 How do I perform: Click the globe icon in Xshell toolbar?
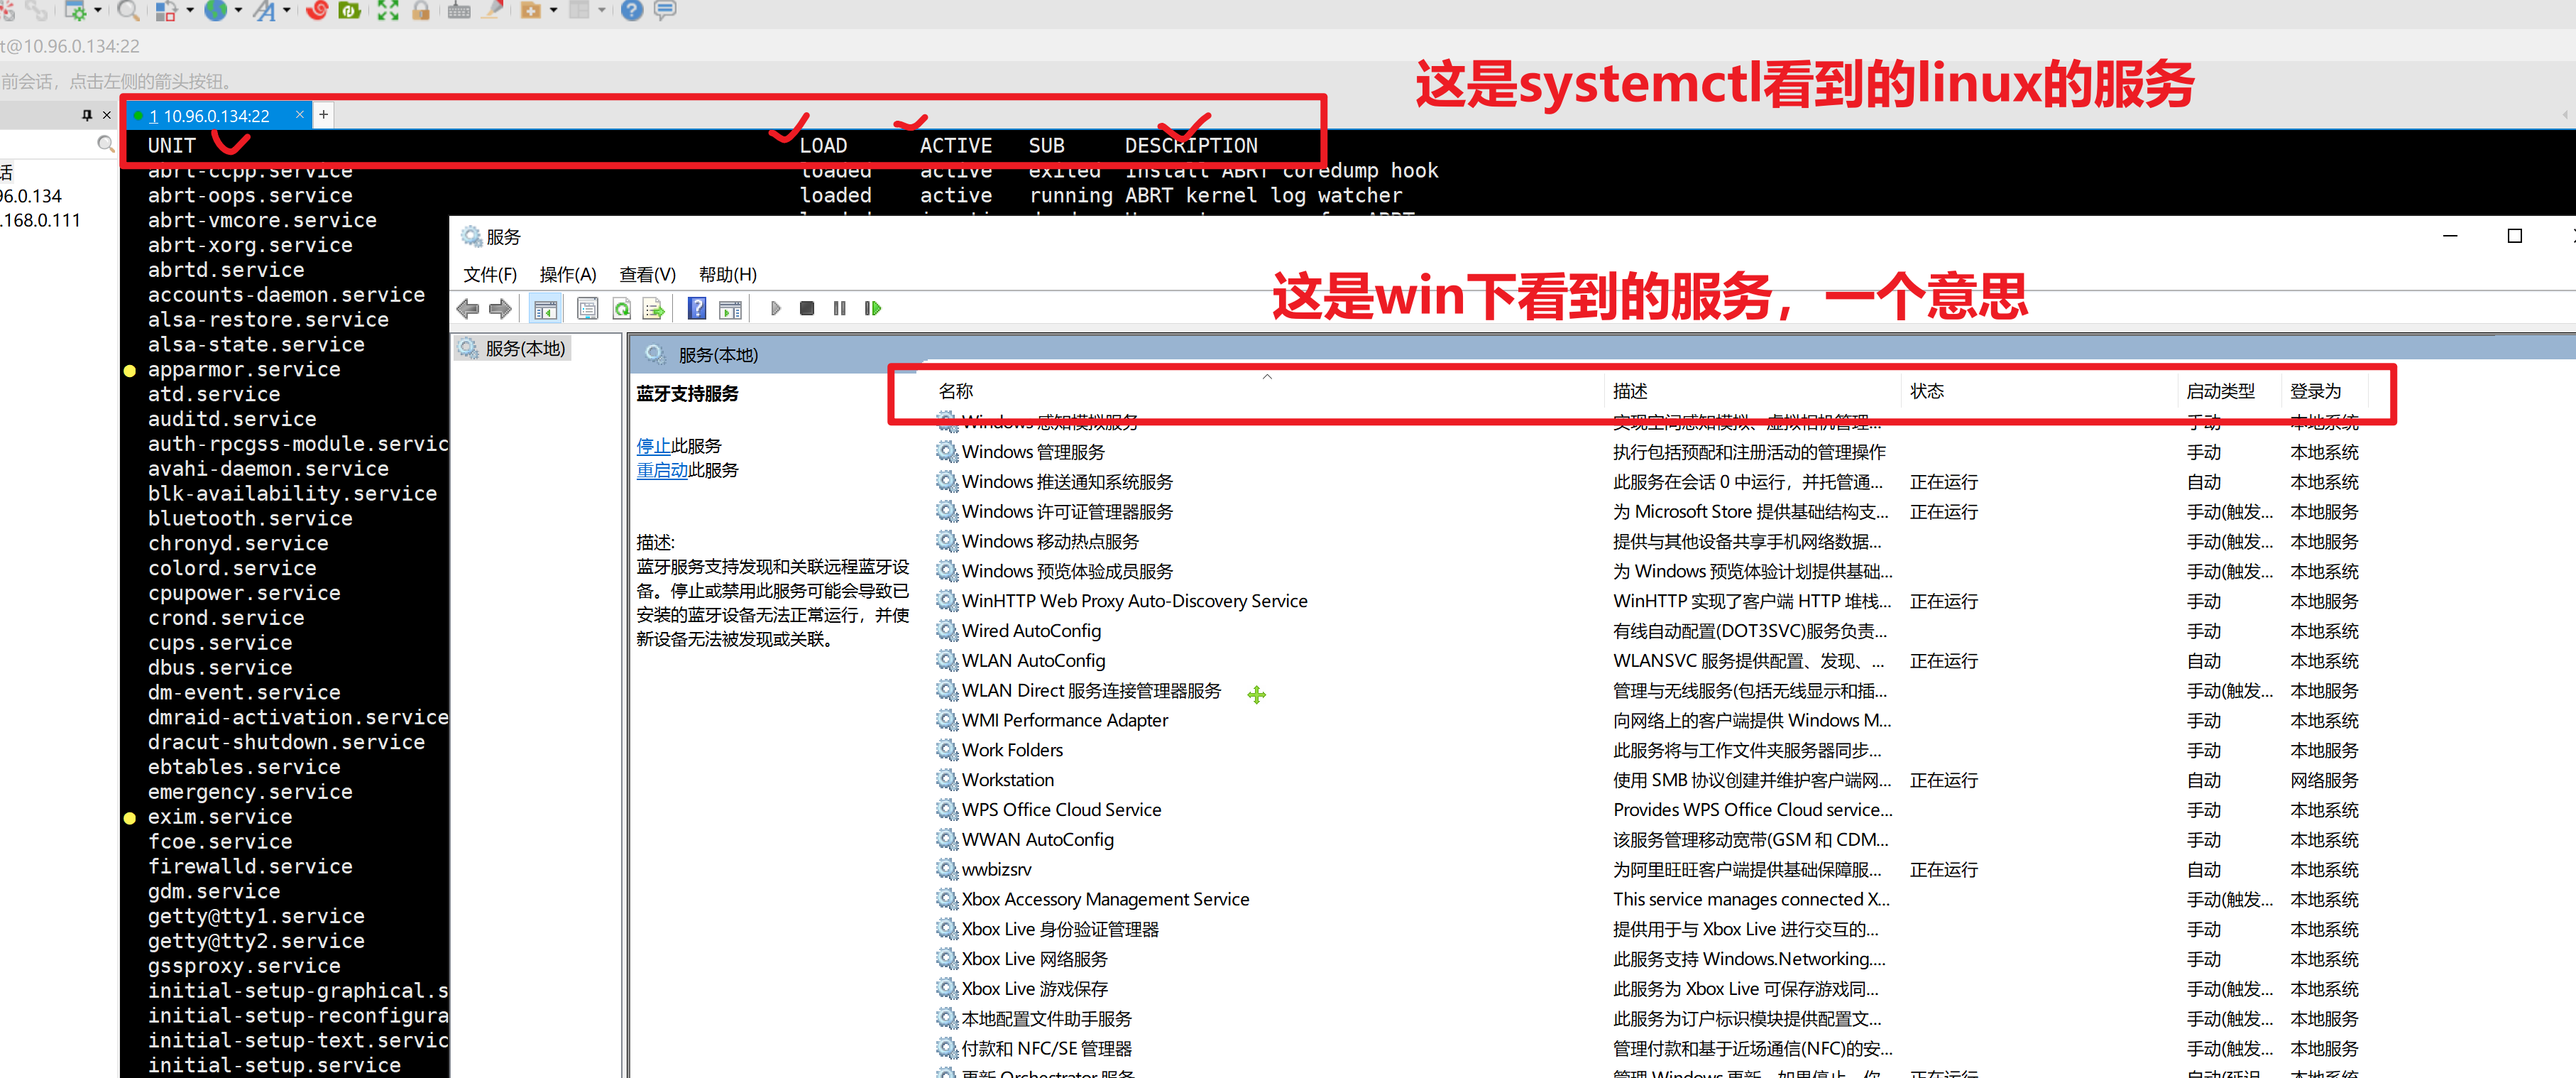(215, 11)
